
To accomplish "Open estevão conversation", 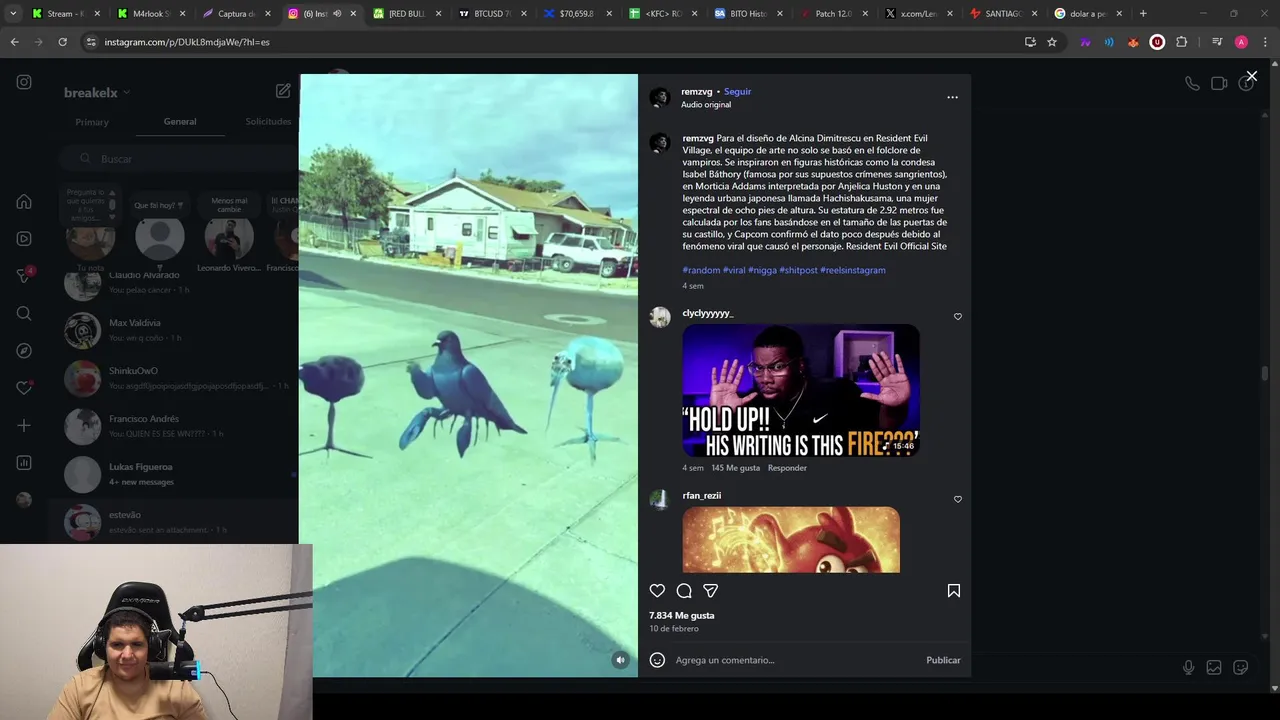I will click(x=175, y=522).
